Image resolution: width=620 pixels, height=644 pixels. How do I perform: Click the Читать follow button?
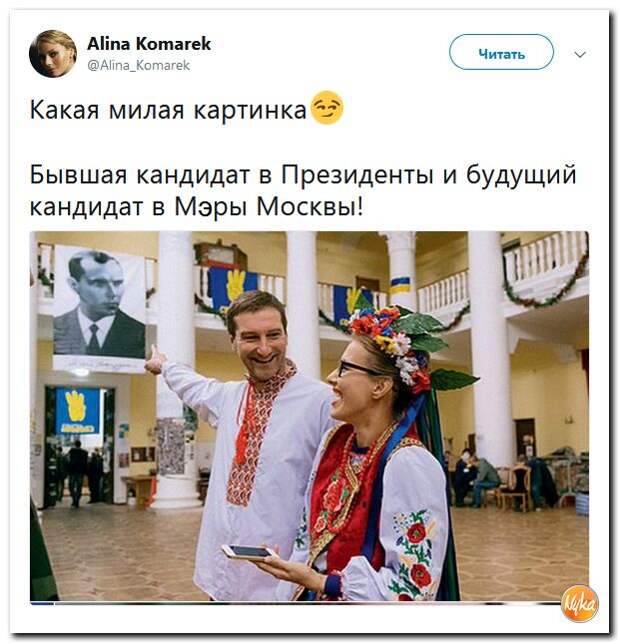(x=501, y=53)
